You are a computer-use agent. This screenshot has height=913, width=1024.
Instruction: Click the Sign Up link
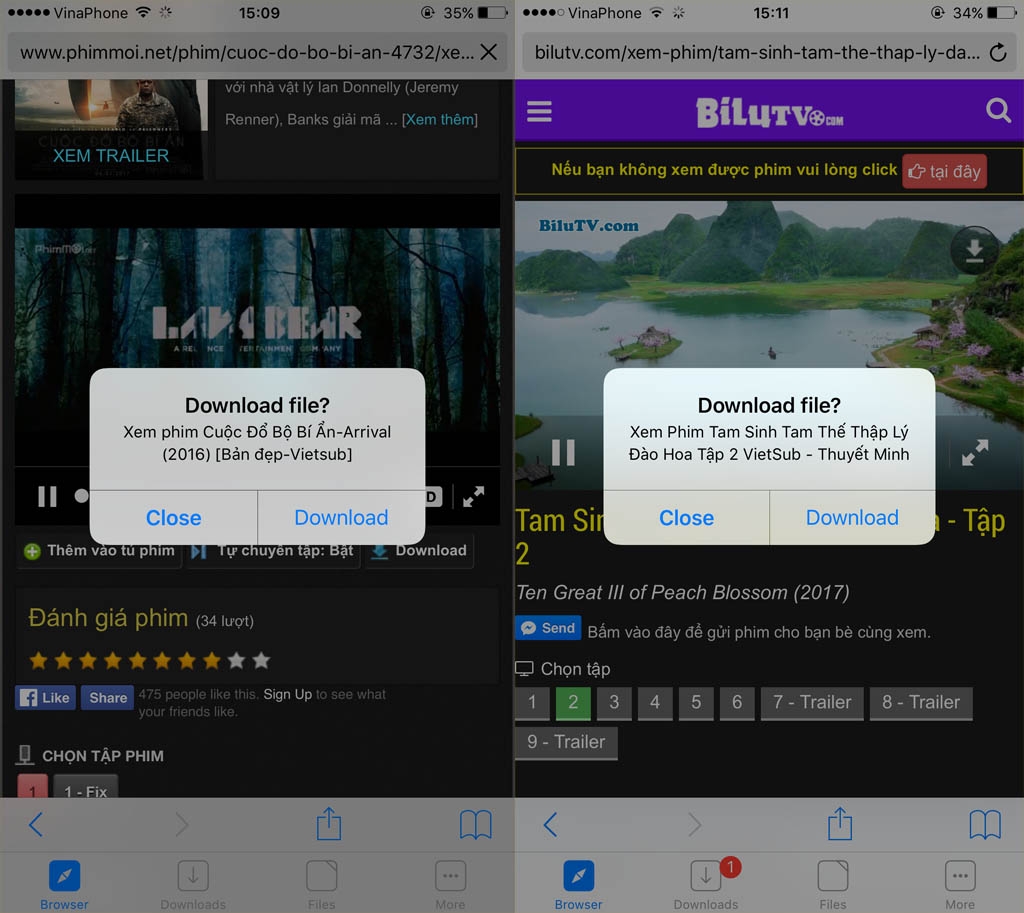coord(287,694)
